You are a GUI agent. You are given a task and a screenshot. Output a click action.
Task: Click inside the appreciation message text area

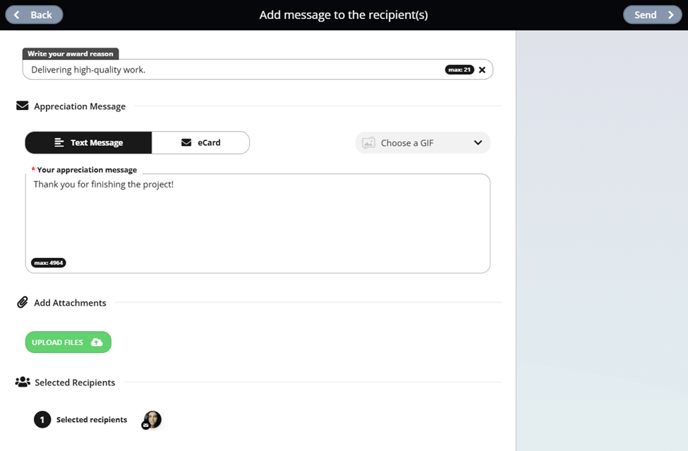click(x=258, y=223)
